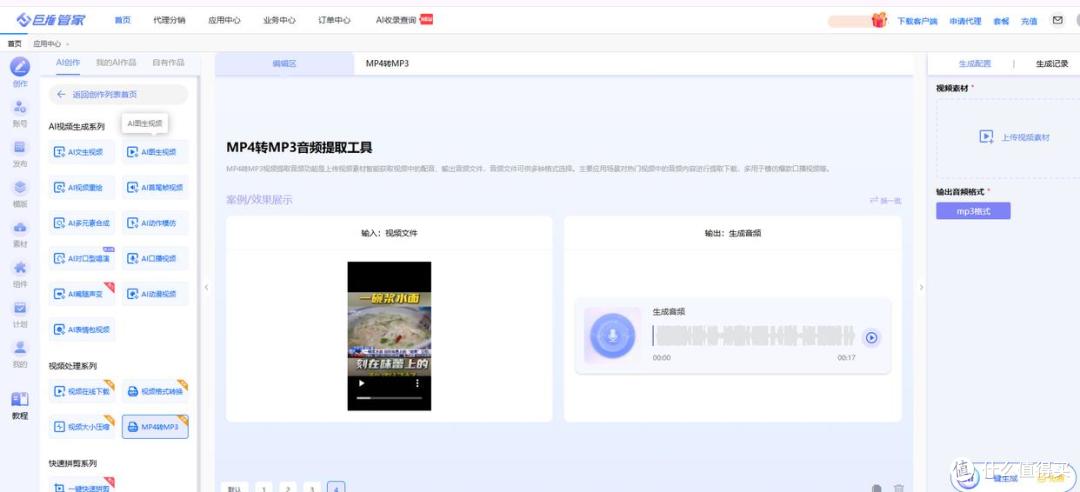Click the trash icon below the showcase
The width and height of the screenshot is (1080, 492).
[898, 487]
